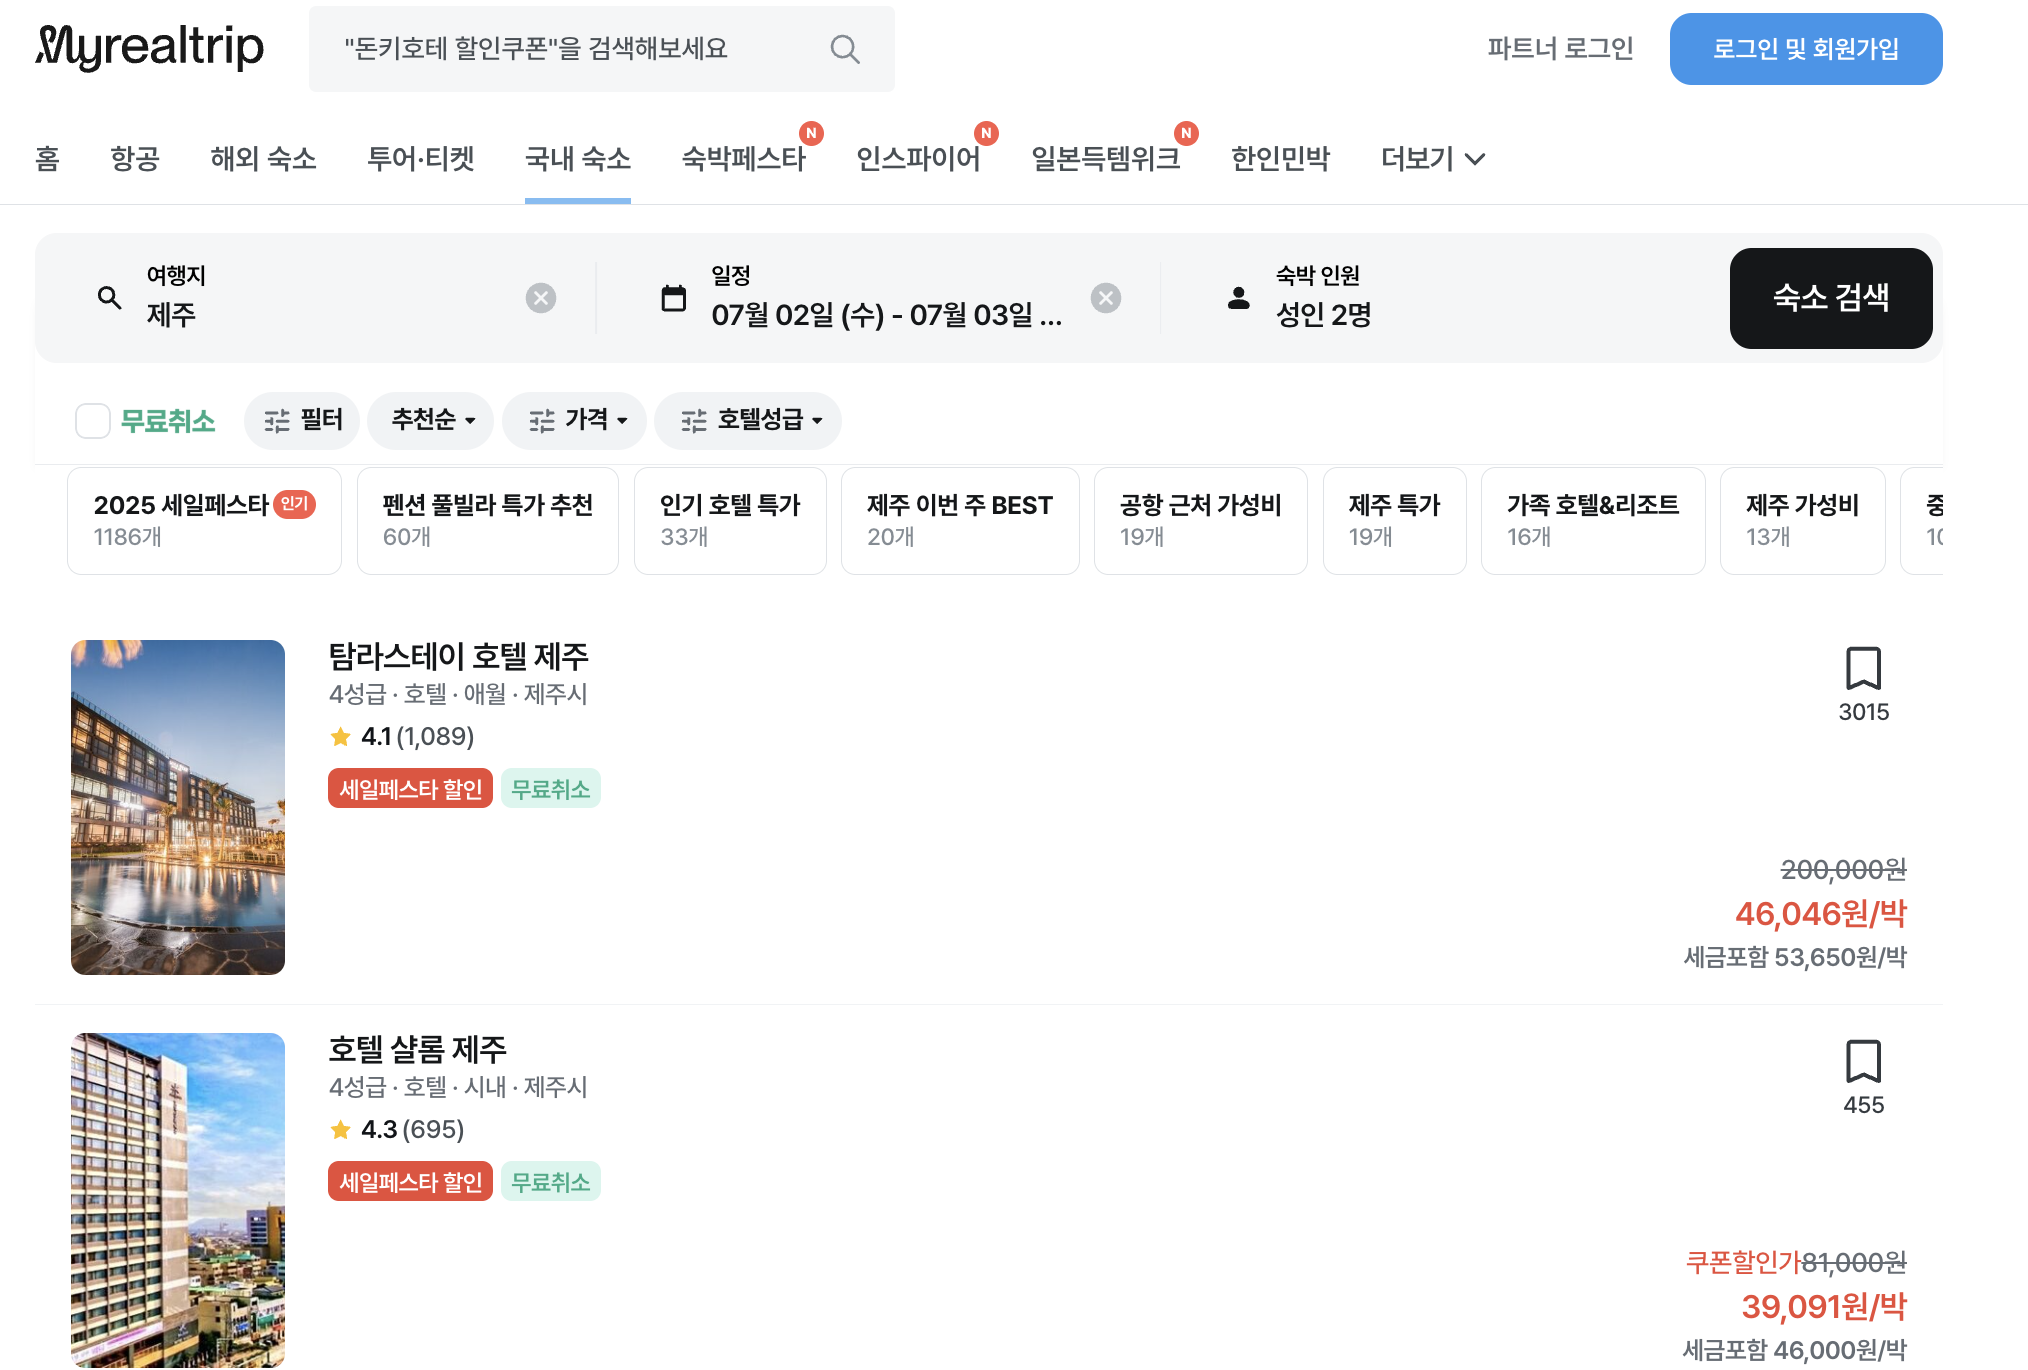Viewport: 2028px width, 1370px height.
Task: Click 로그인 및 회원가입 button
Action: coord(1805,49)
